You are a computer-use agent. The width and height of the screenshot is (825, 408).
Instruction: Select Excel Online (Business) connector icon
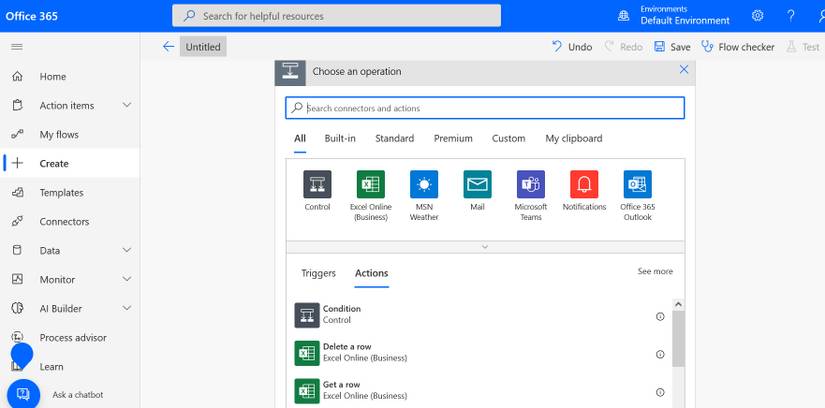coord(370,184)
